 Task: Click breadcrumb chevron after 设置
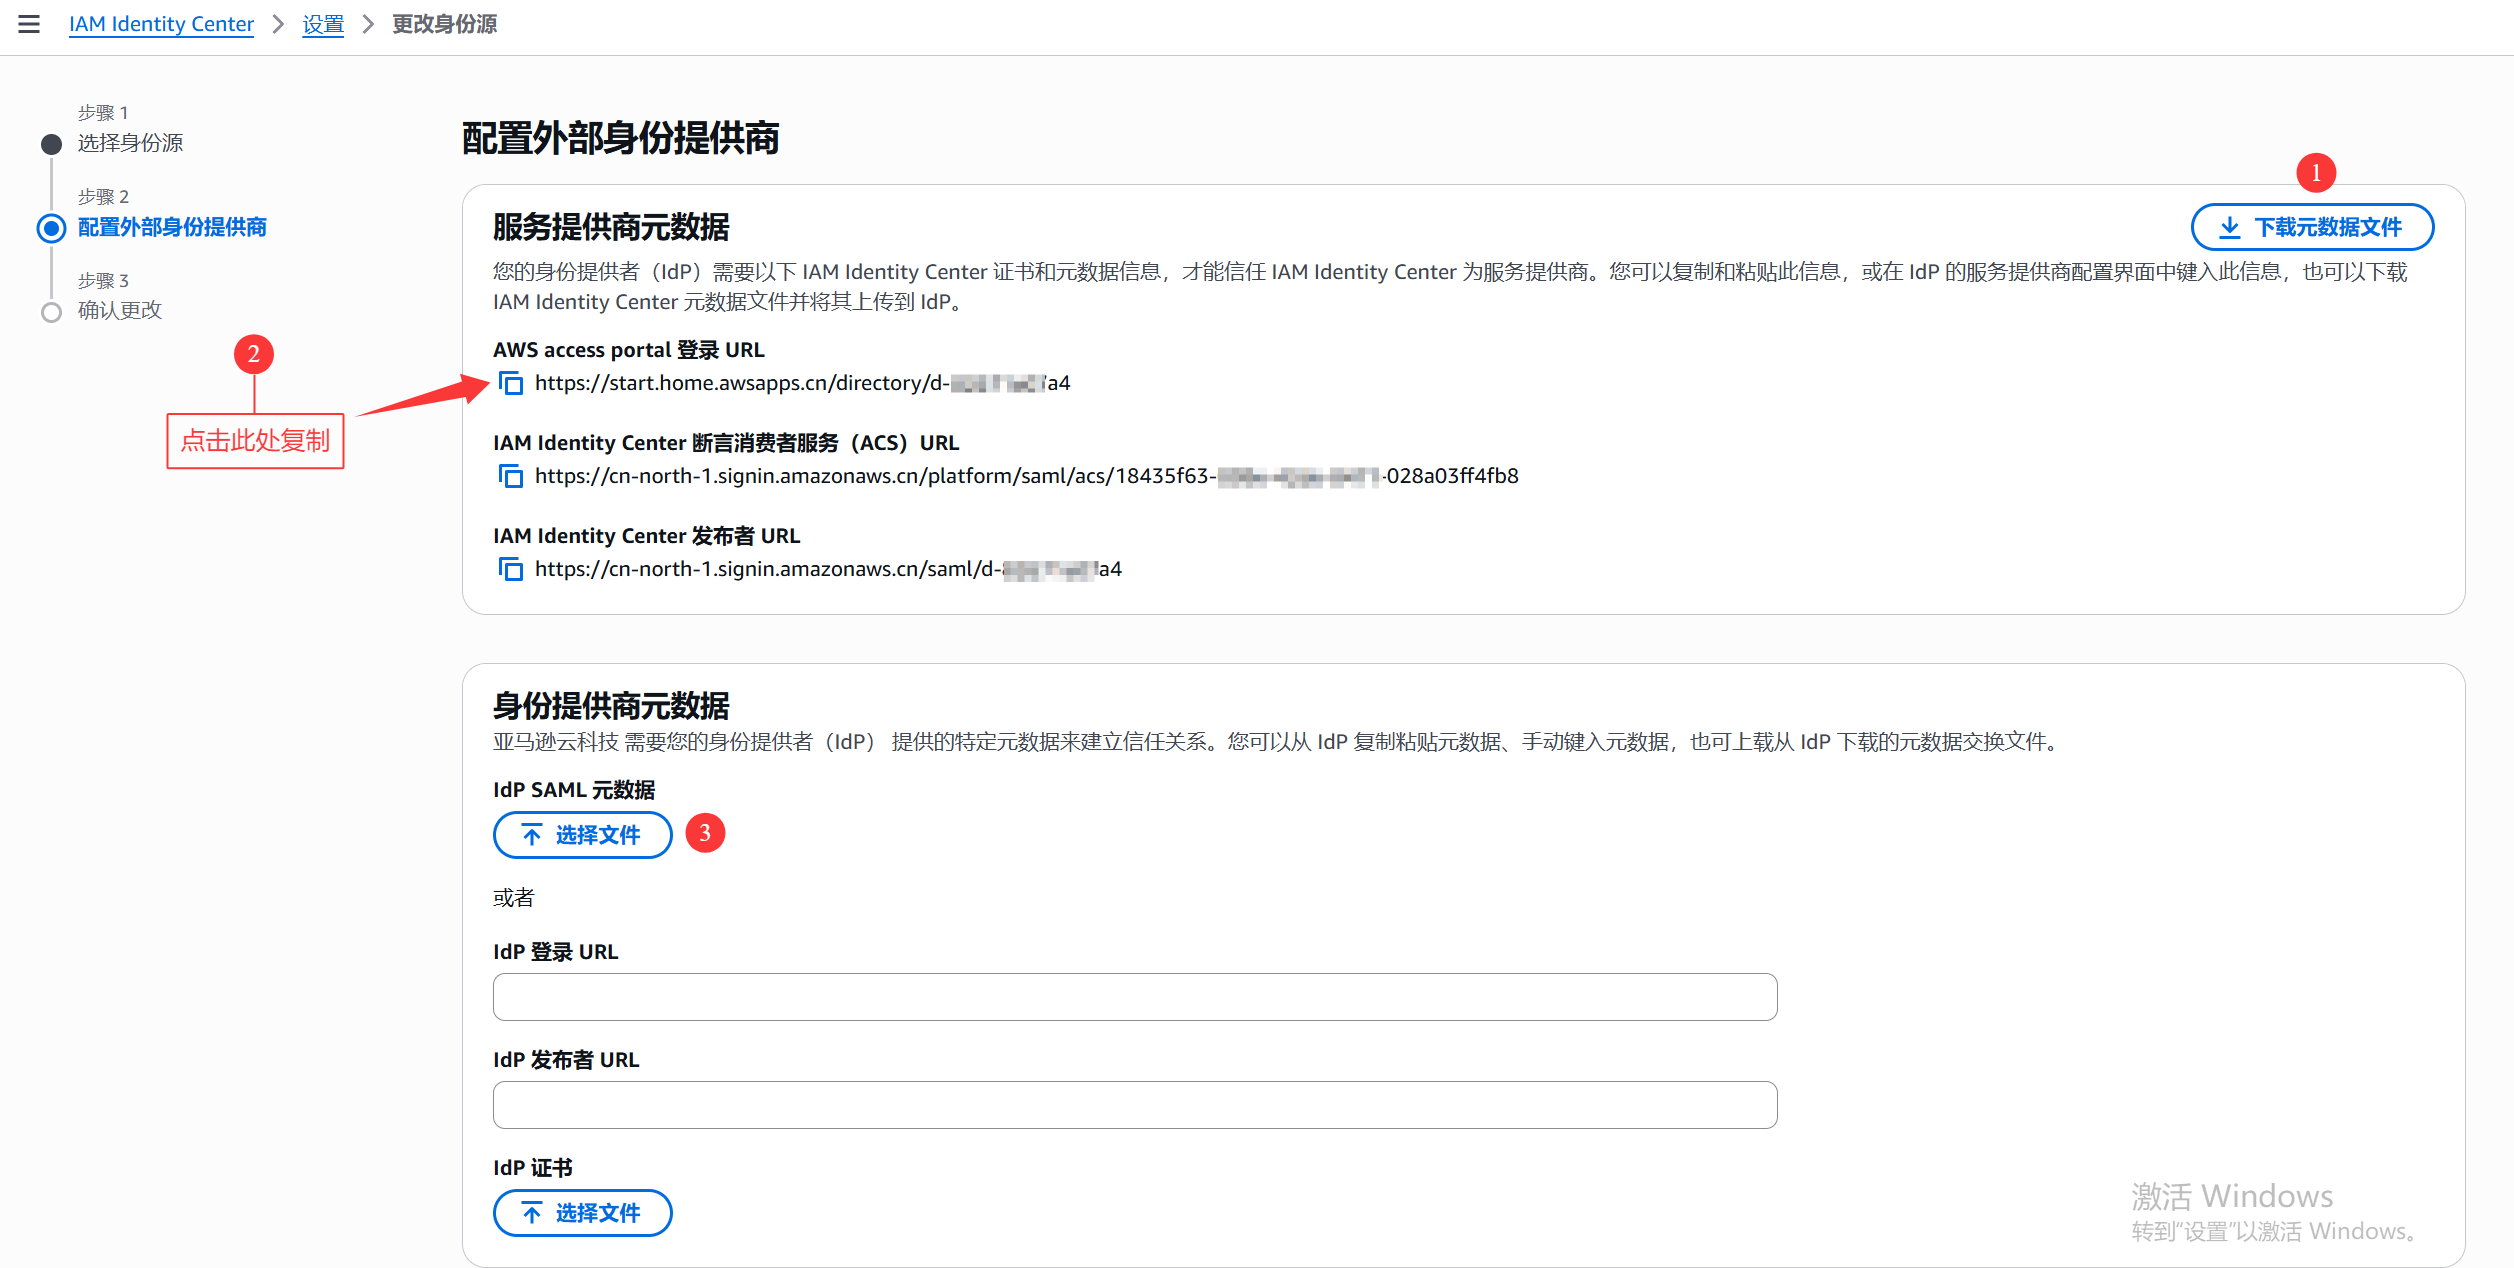[368, 24]
